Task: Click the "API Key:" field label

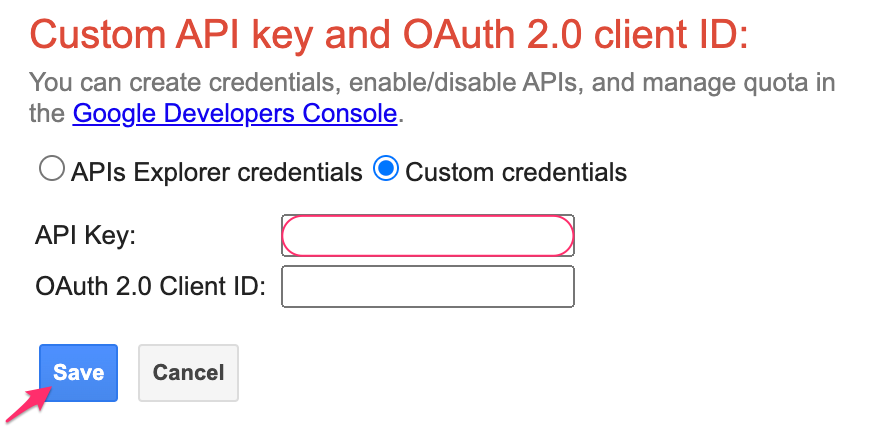Action: tap(85, 236)
